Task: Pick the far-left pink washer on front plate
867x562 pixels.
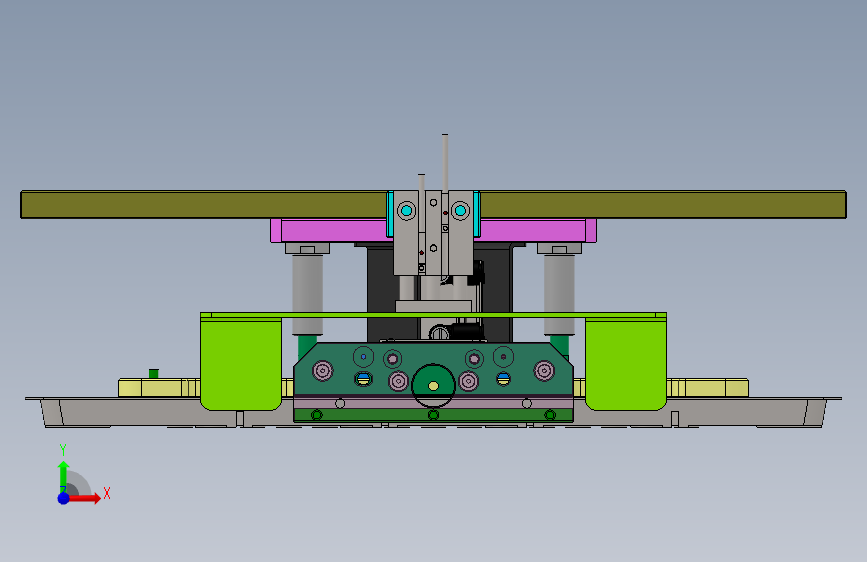Action: [323, 370]
